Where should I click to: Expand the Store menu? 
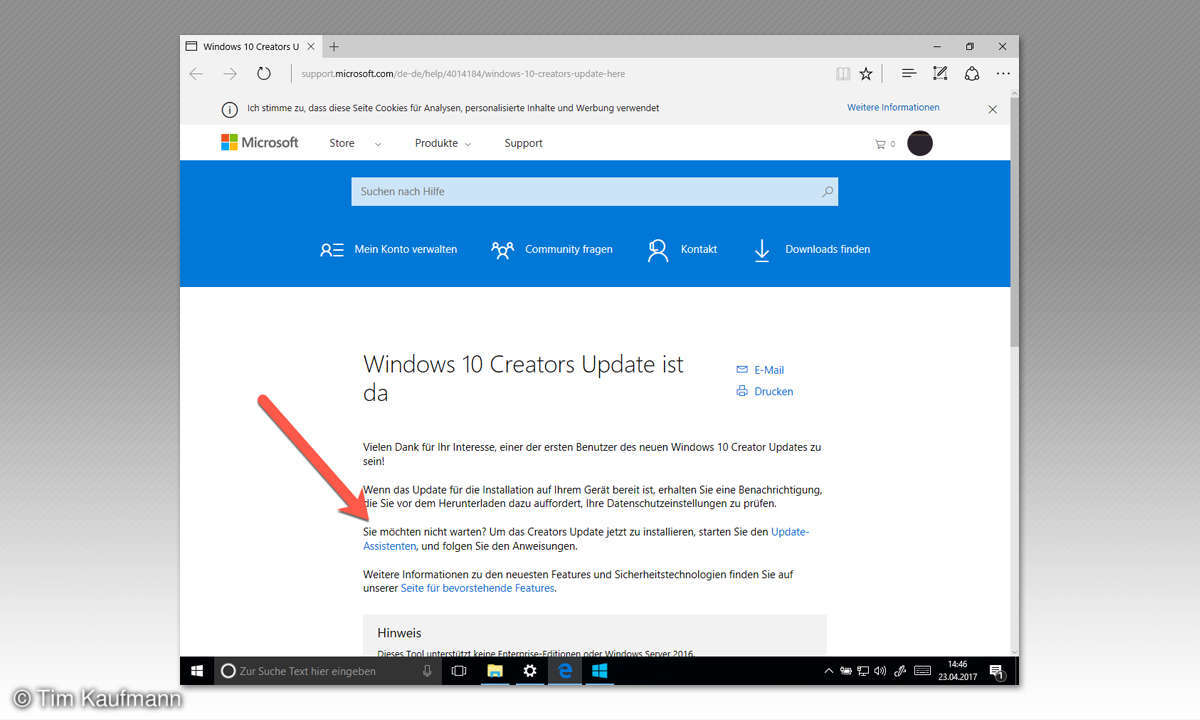(x=355, y=143)
